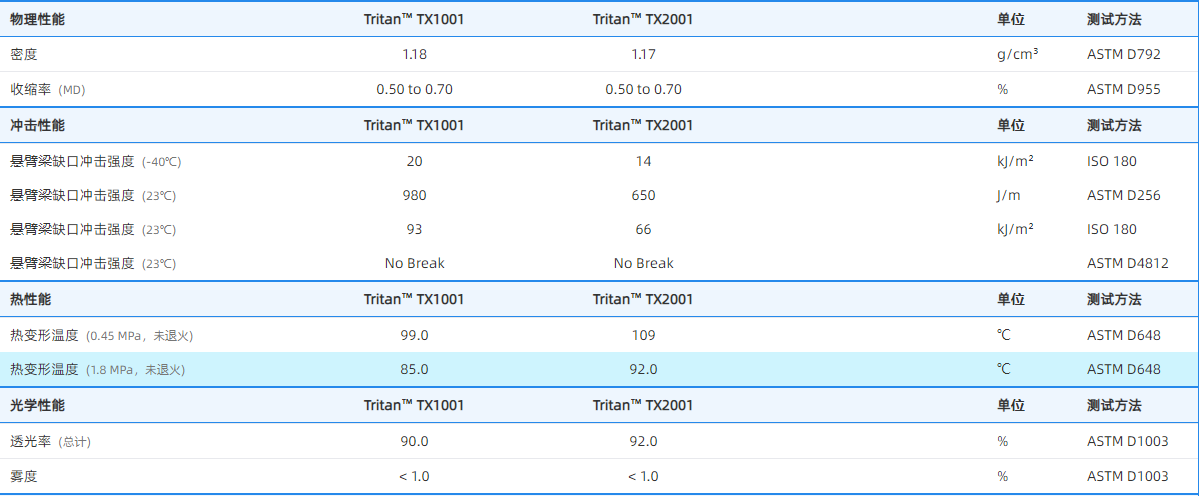Click the TX2001 density value 1.17
1199x496 pixels.
pyautogui.click(x=643, y=54)
